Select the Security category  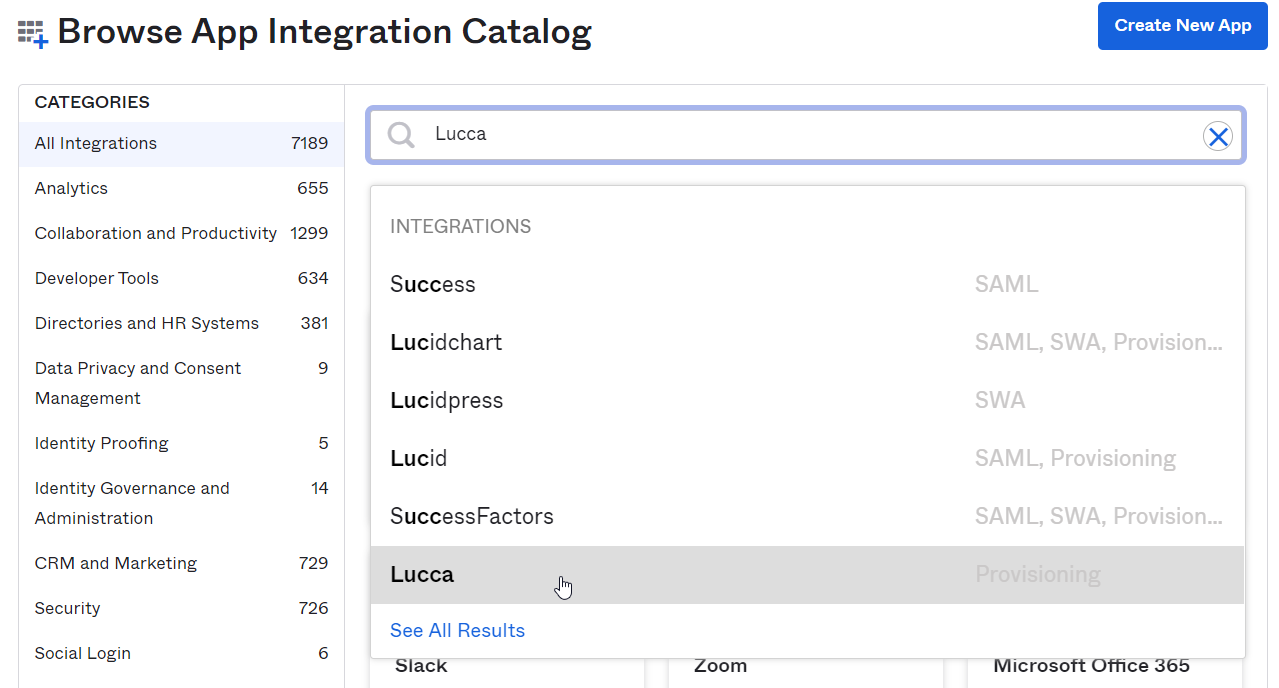[x=181, y=609]
